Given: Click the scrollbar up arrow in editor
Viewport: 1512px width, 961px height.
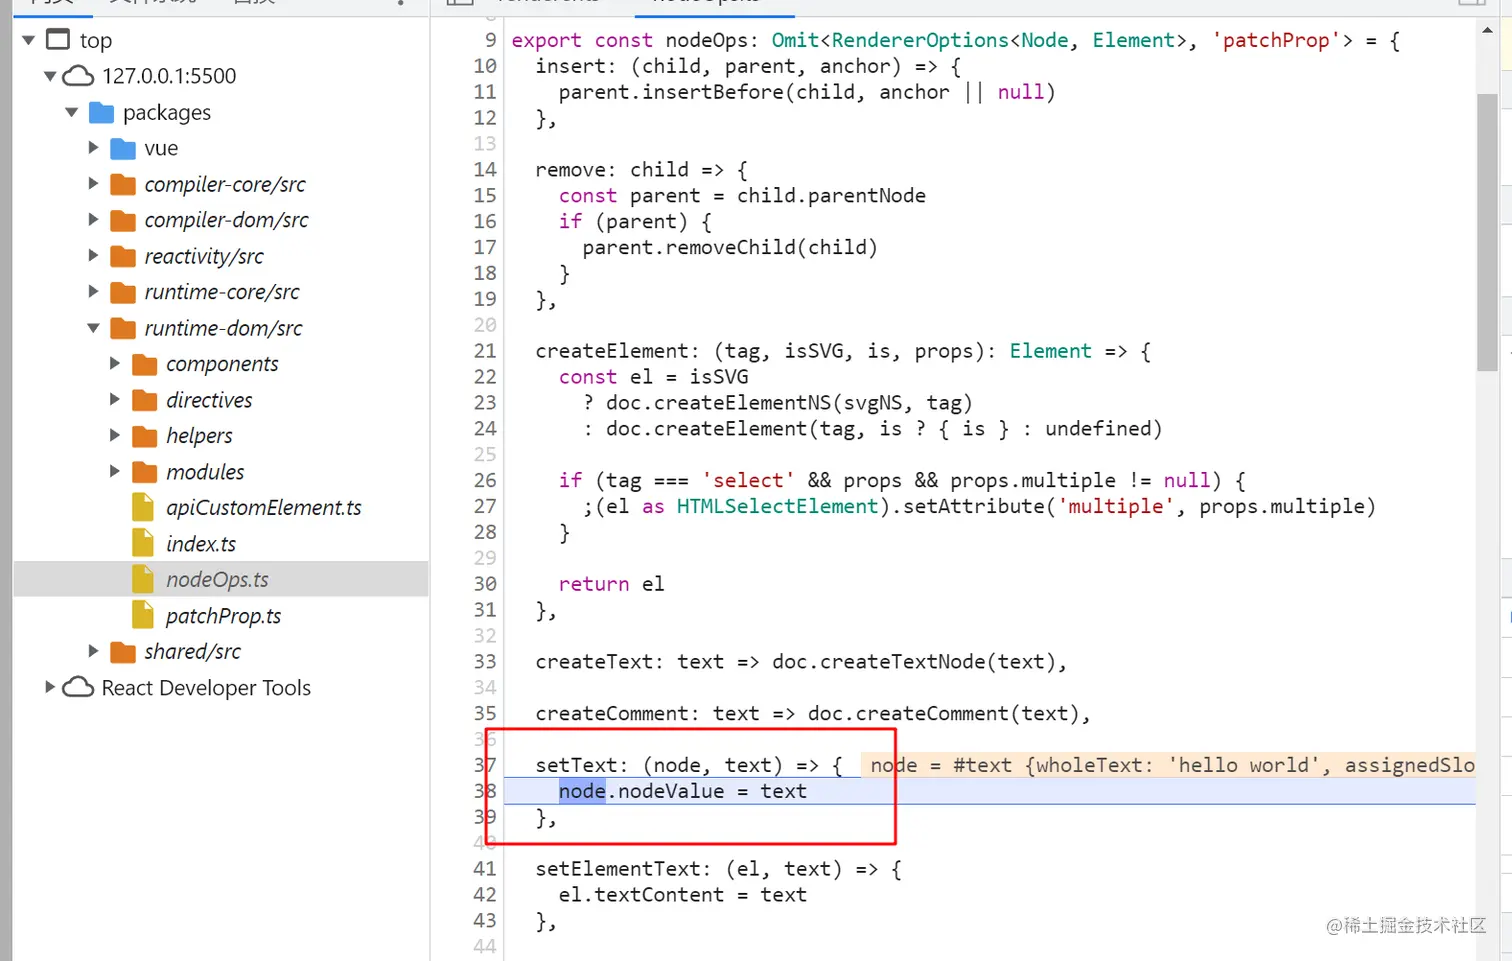Looking at the screenshot, I should [1487, 30].
